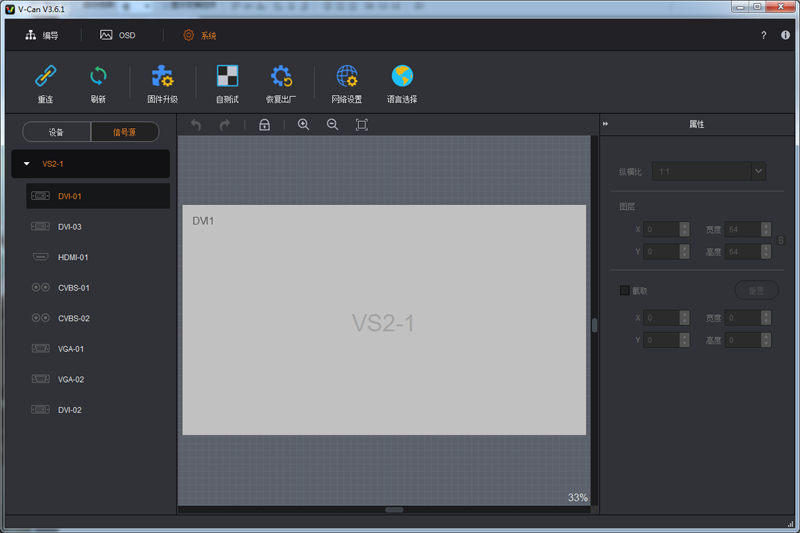The image size is (800, 533).
Task: Enable the 截取 crop checkbox
Action: click(625, 290)
